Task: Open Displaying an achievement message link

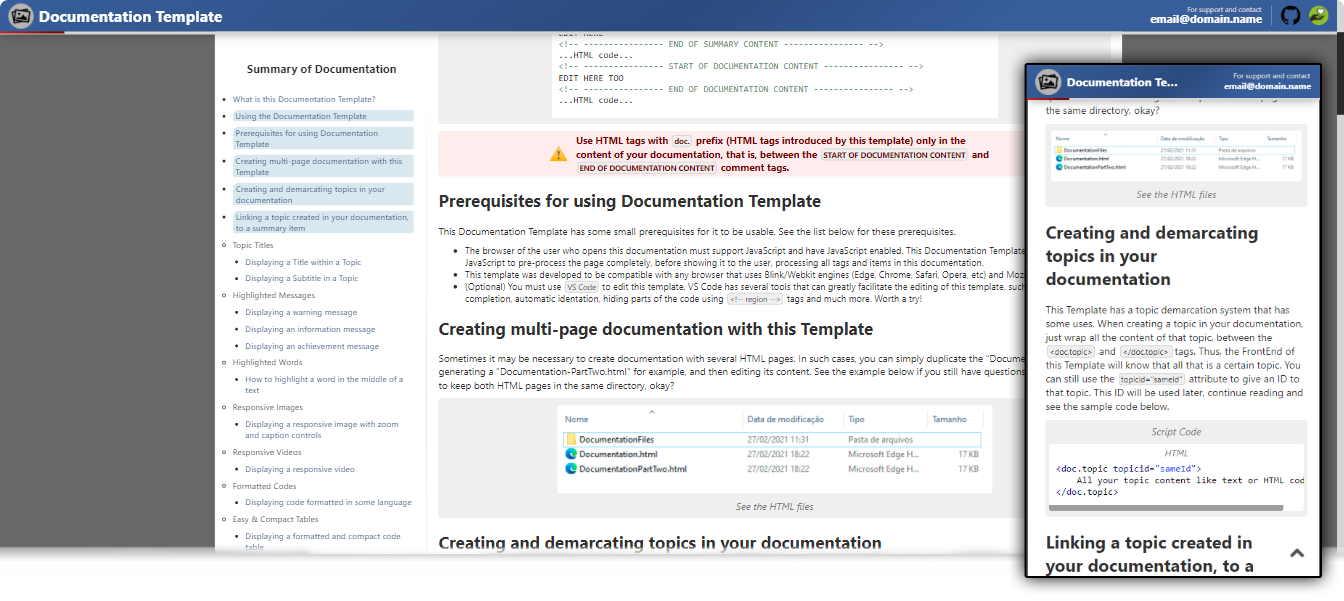Action: pos(312,346)
